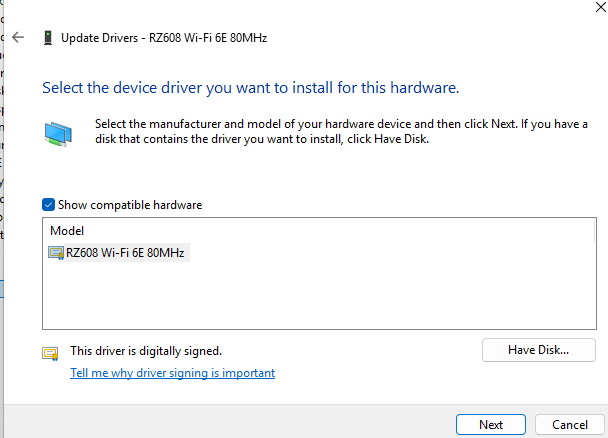608x438 pixels.
Task: Click the network computers hardware icon
Action: [x=58, y=132]
